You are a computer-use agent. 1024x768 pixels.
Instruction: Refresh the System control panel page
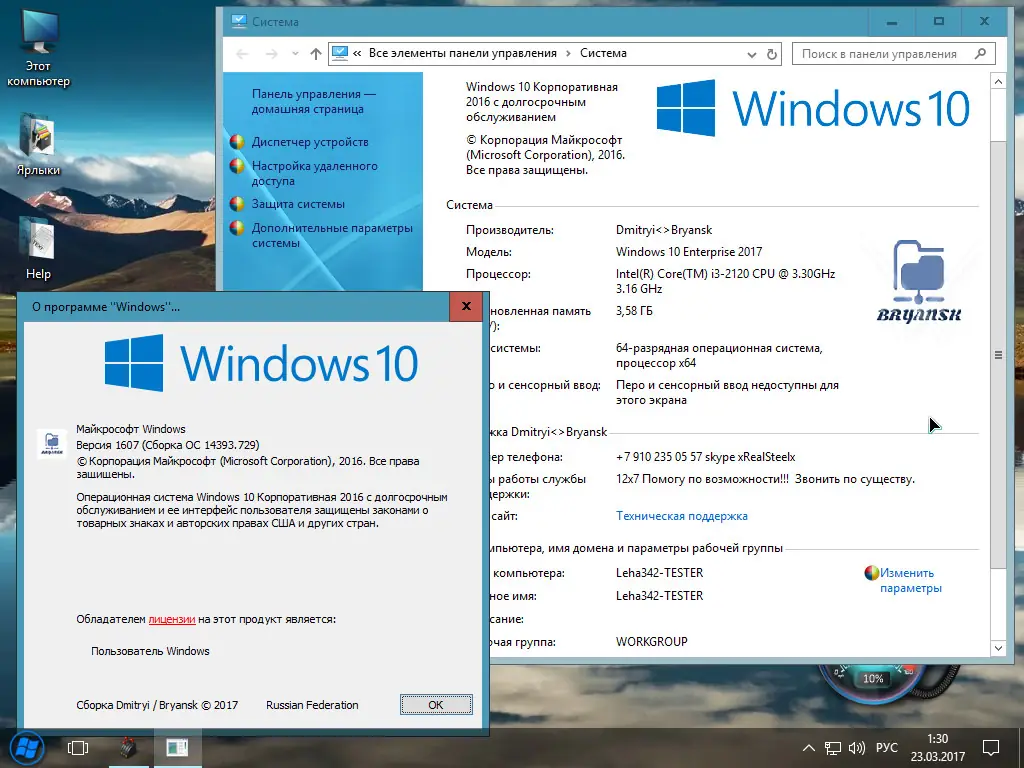click(772, 54)
